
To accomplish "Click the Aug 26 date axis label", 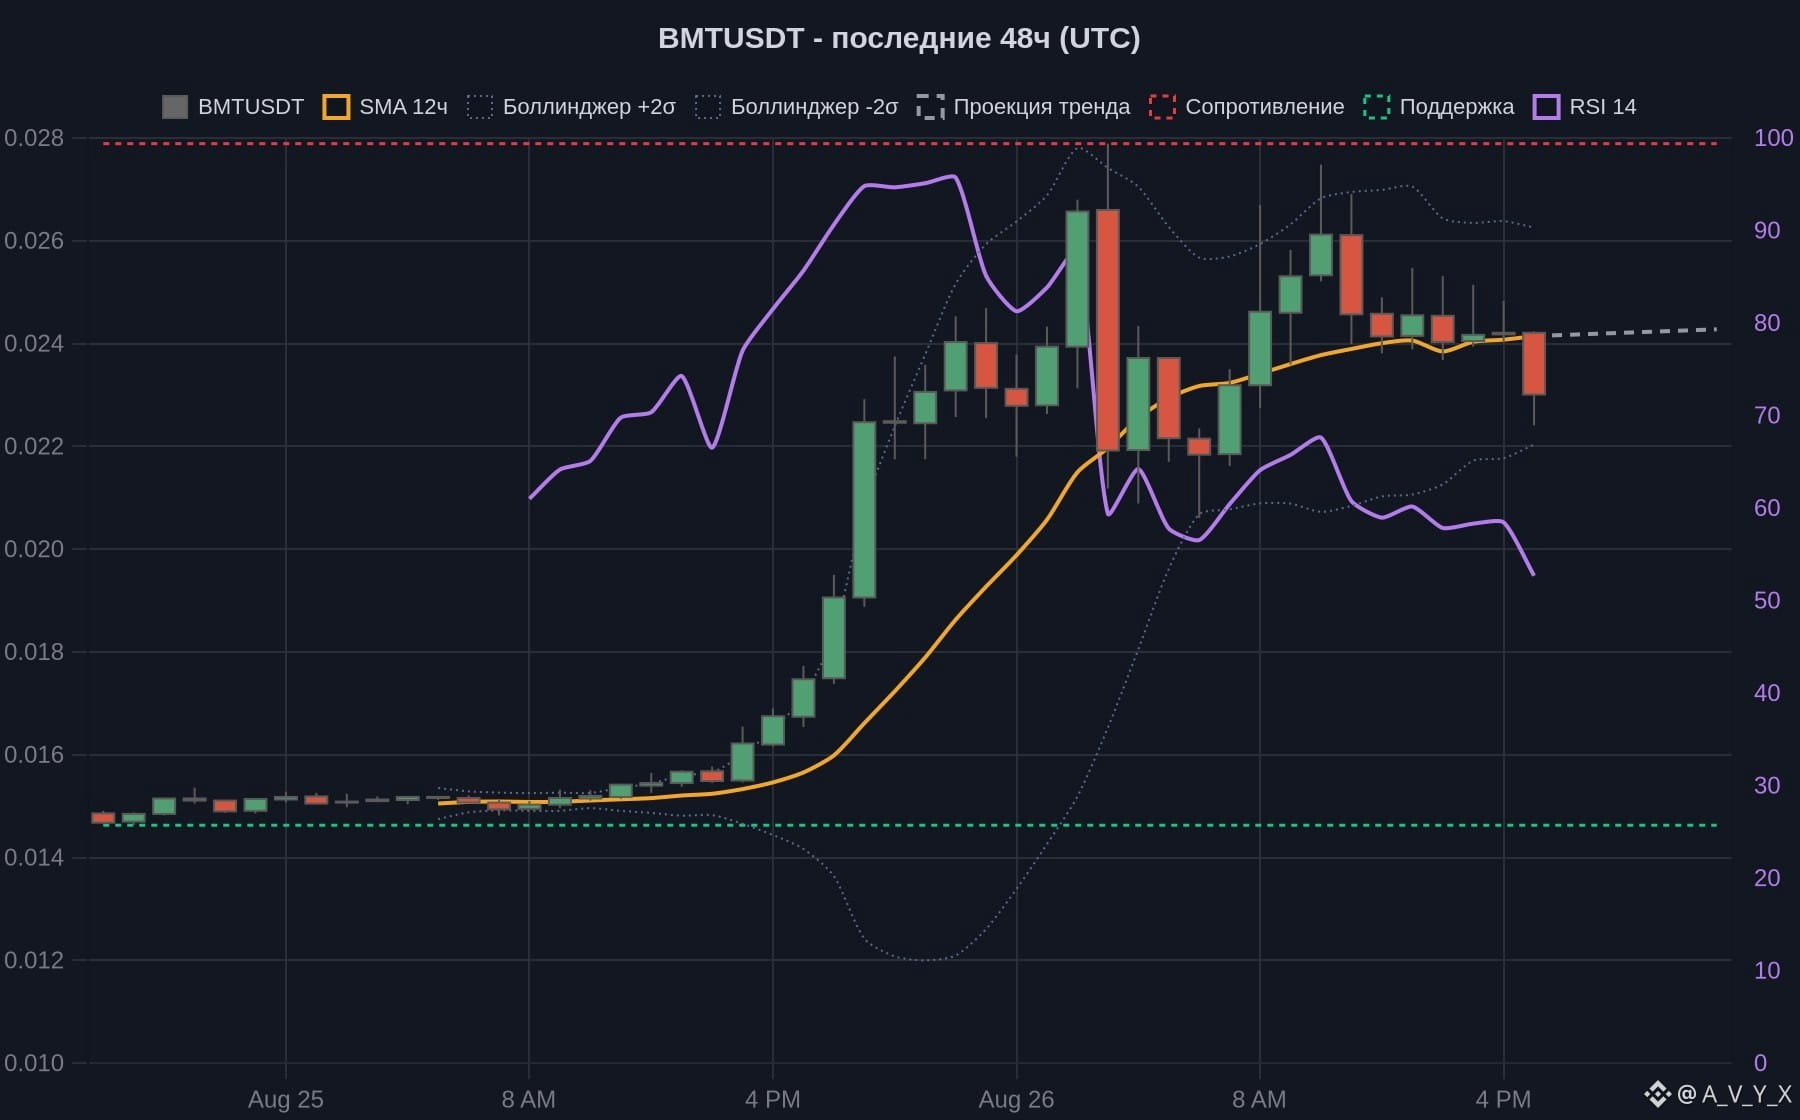I will (1016, 1100).
